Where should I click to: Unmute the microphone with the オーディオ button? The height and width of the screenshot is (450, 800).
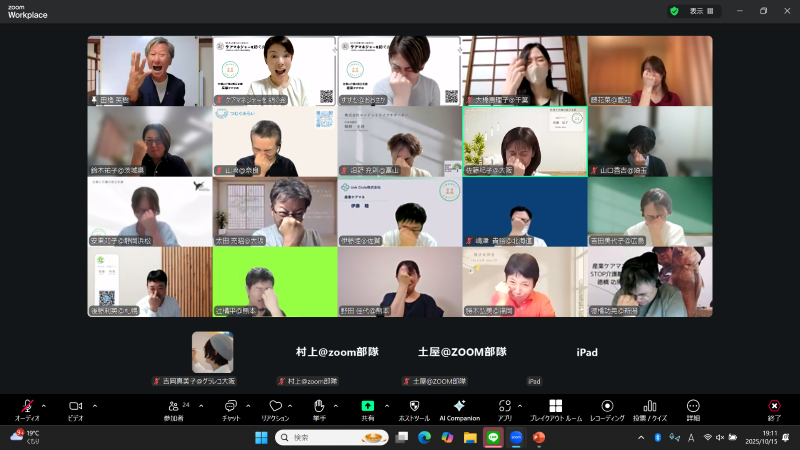click(27, 407)
